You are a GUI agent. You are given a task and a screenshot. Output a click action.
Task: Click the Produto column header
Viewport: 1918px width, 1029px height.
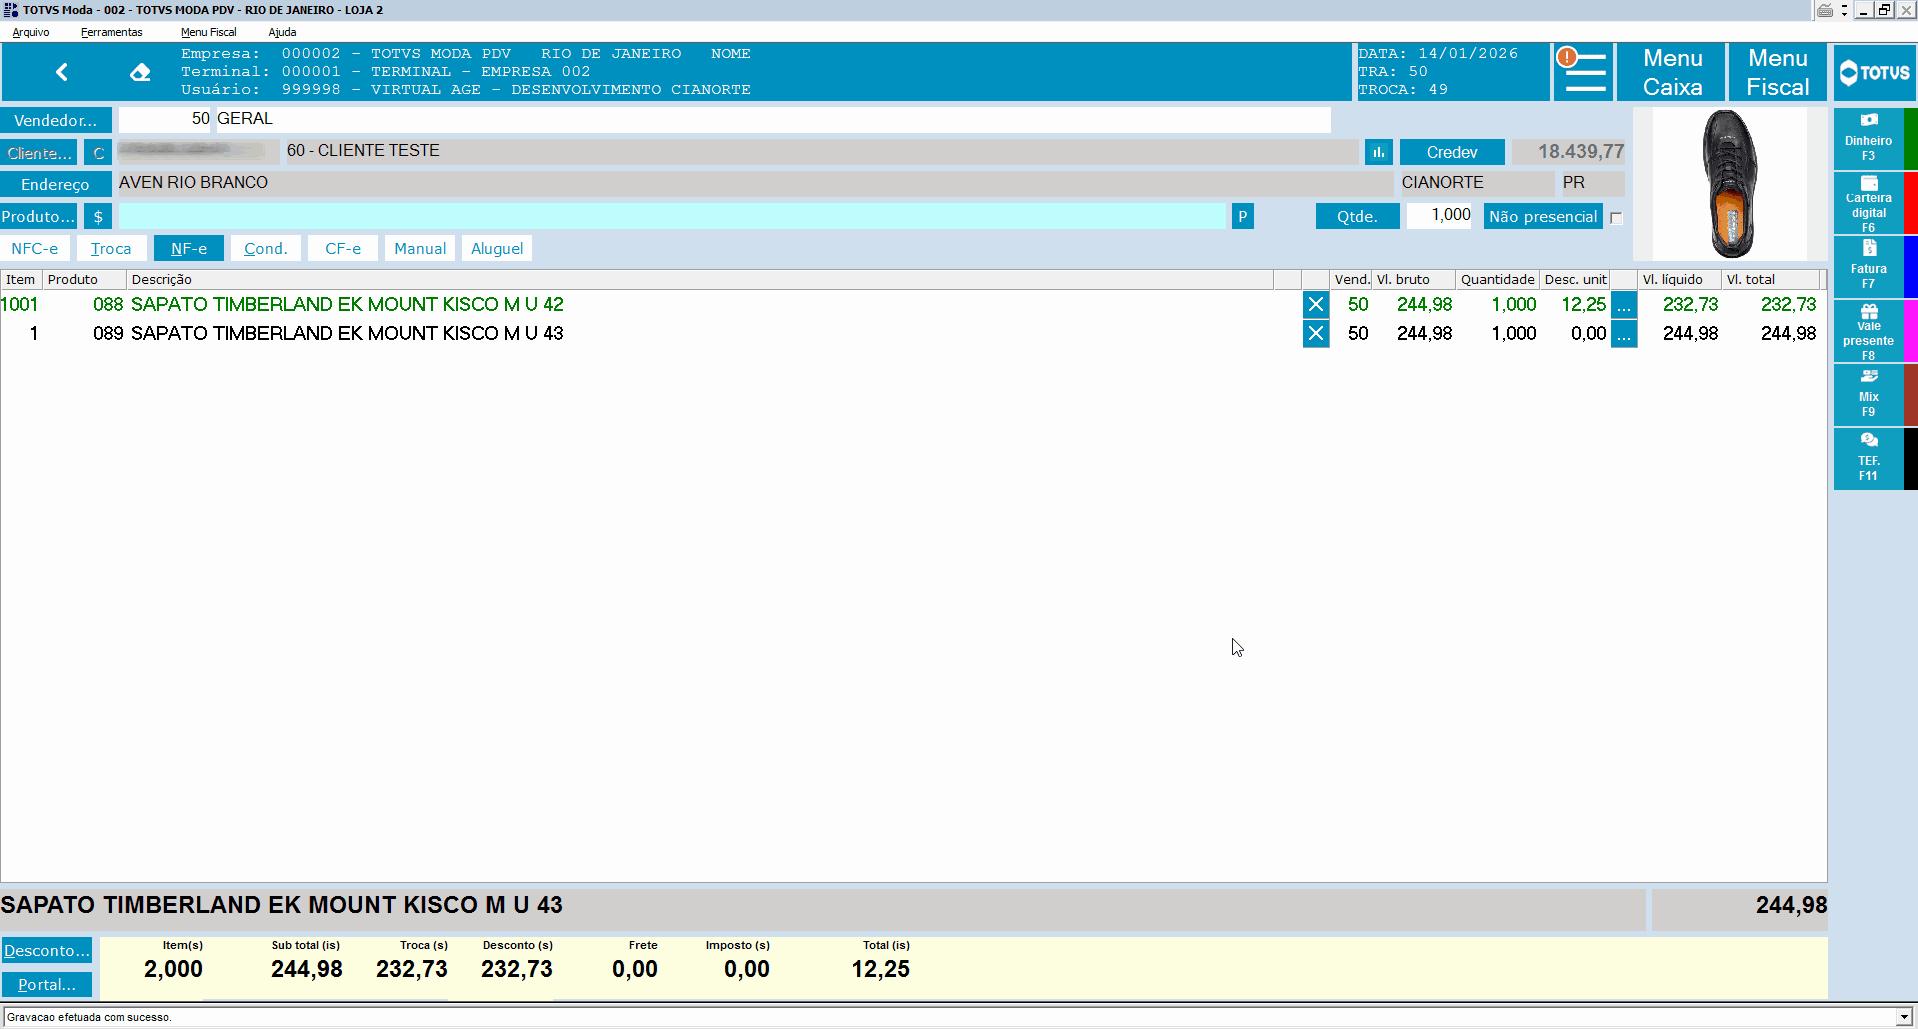84,280
